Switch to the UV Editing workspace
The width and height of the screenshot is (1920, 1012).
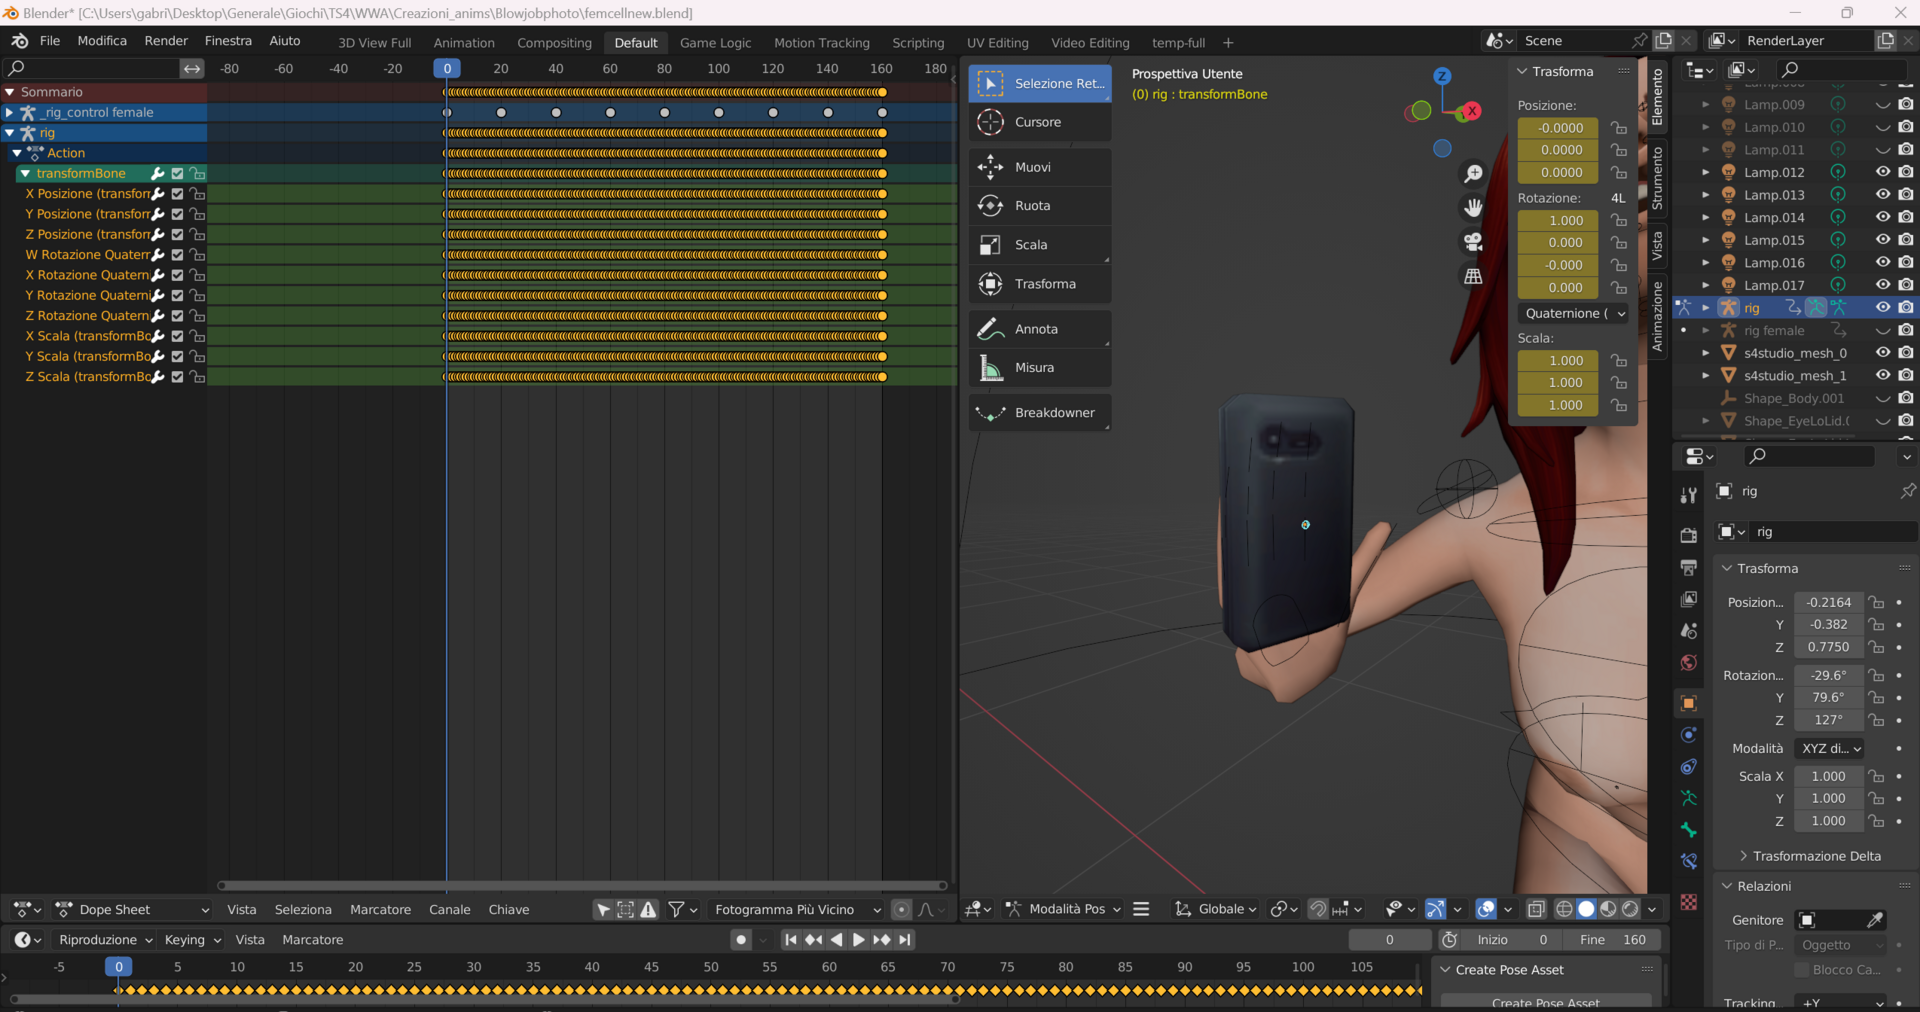(997, 43)
